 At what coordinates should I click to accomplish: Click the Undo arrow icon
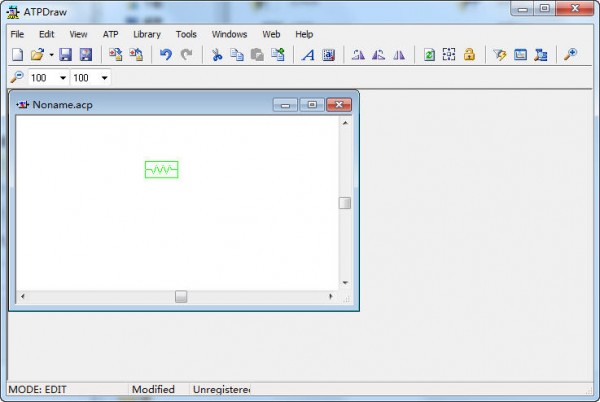point(166,55)
